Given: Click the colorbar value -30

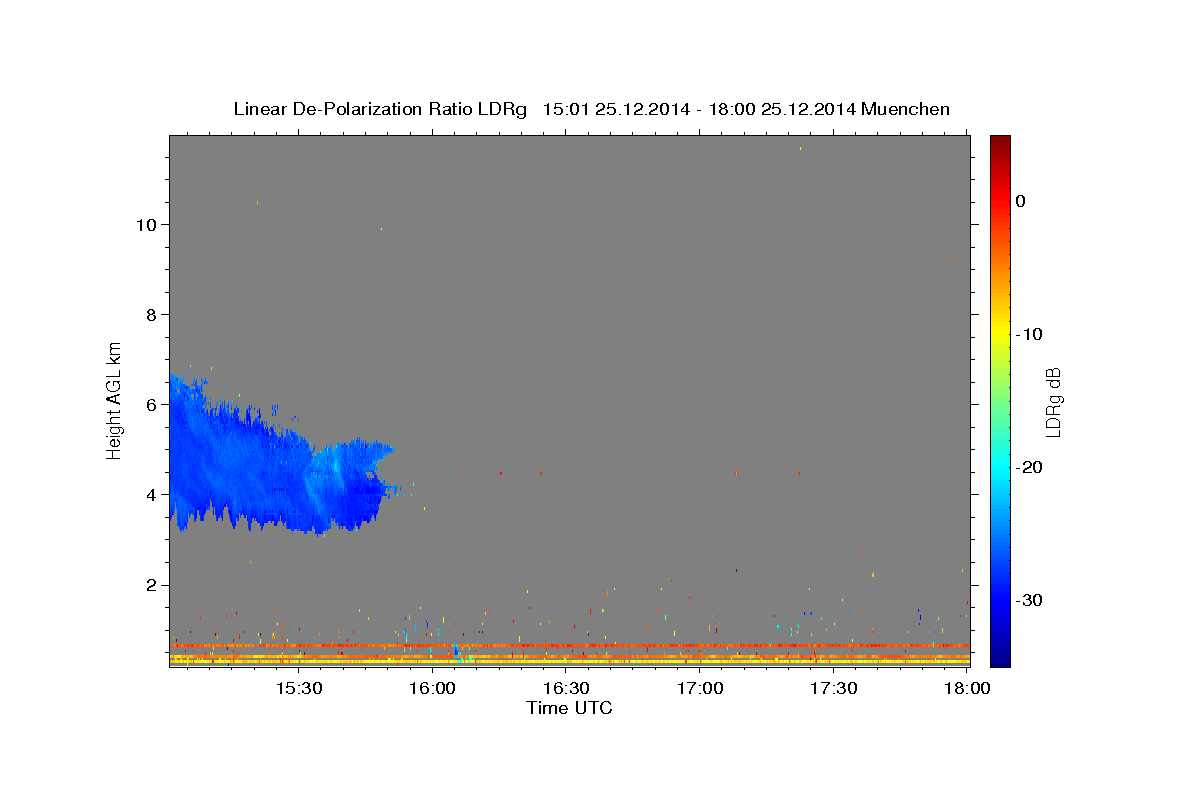Looking at the screenshot, I should (1030, 600).
